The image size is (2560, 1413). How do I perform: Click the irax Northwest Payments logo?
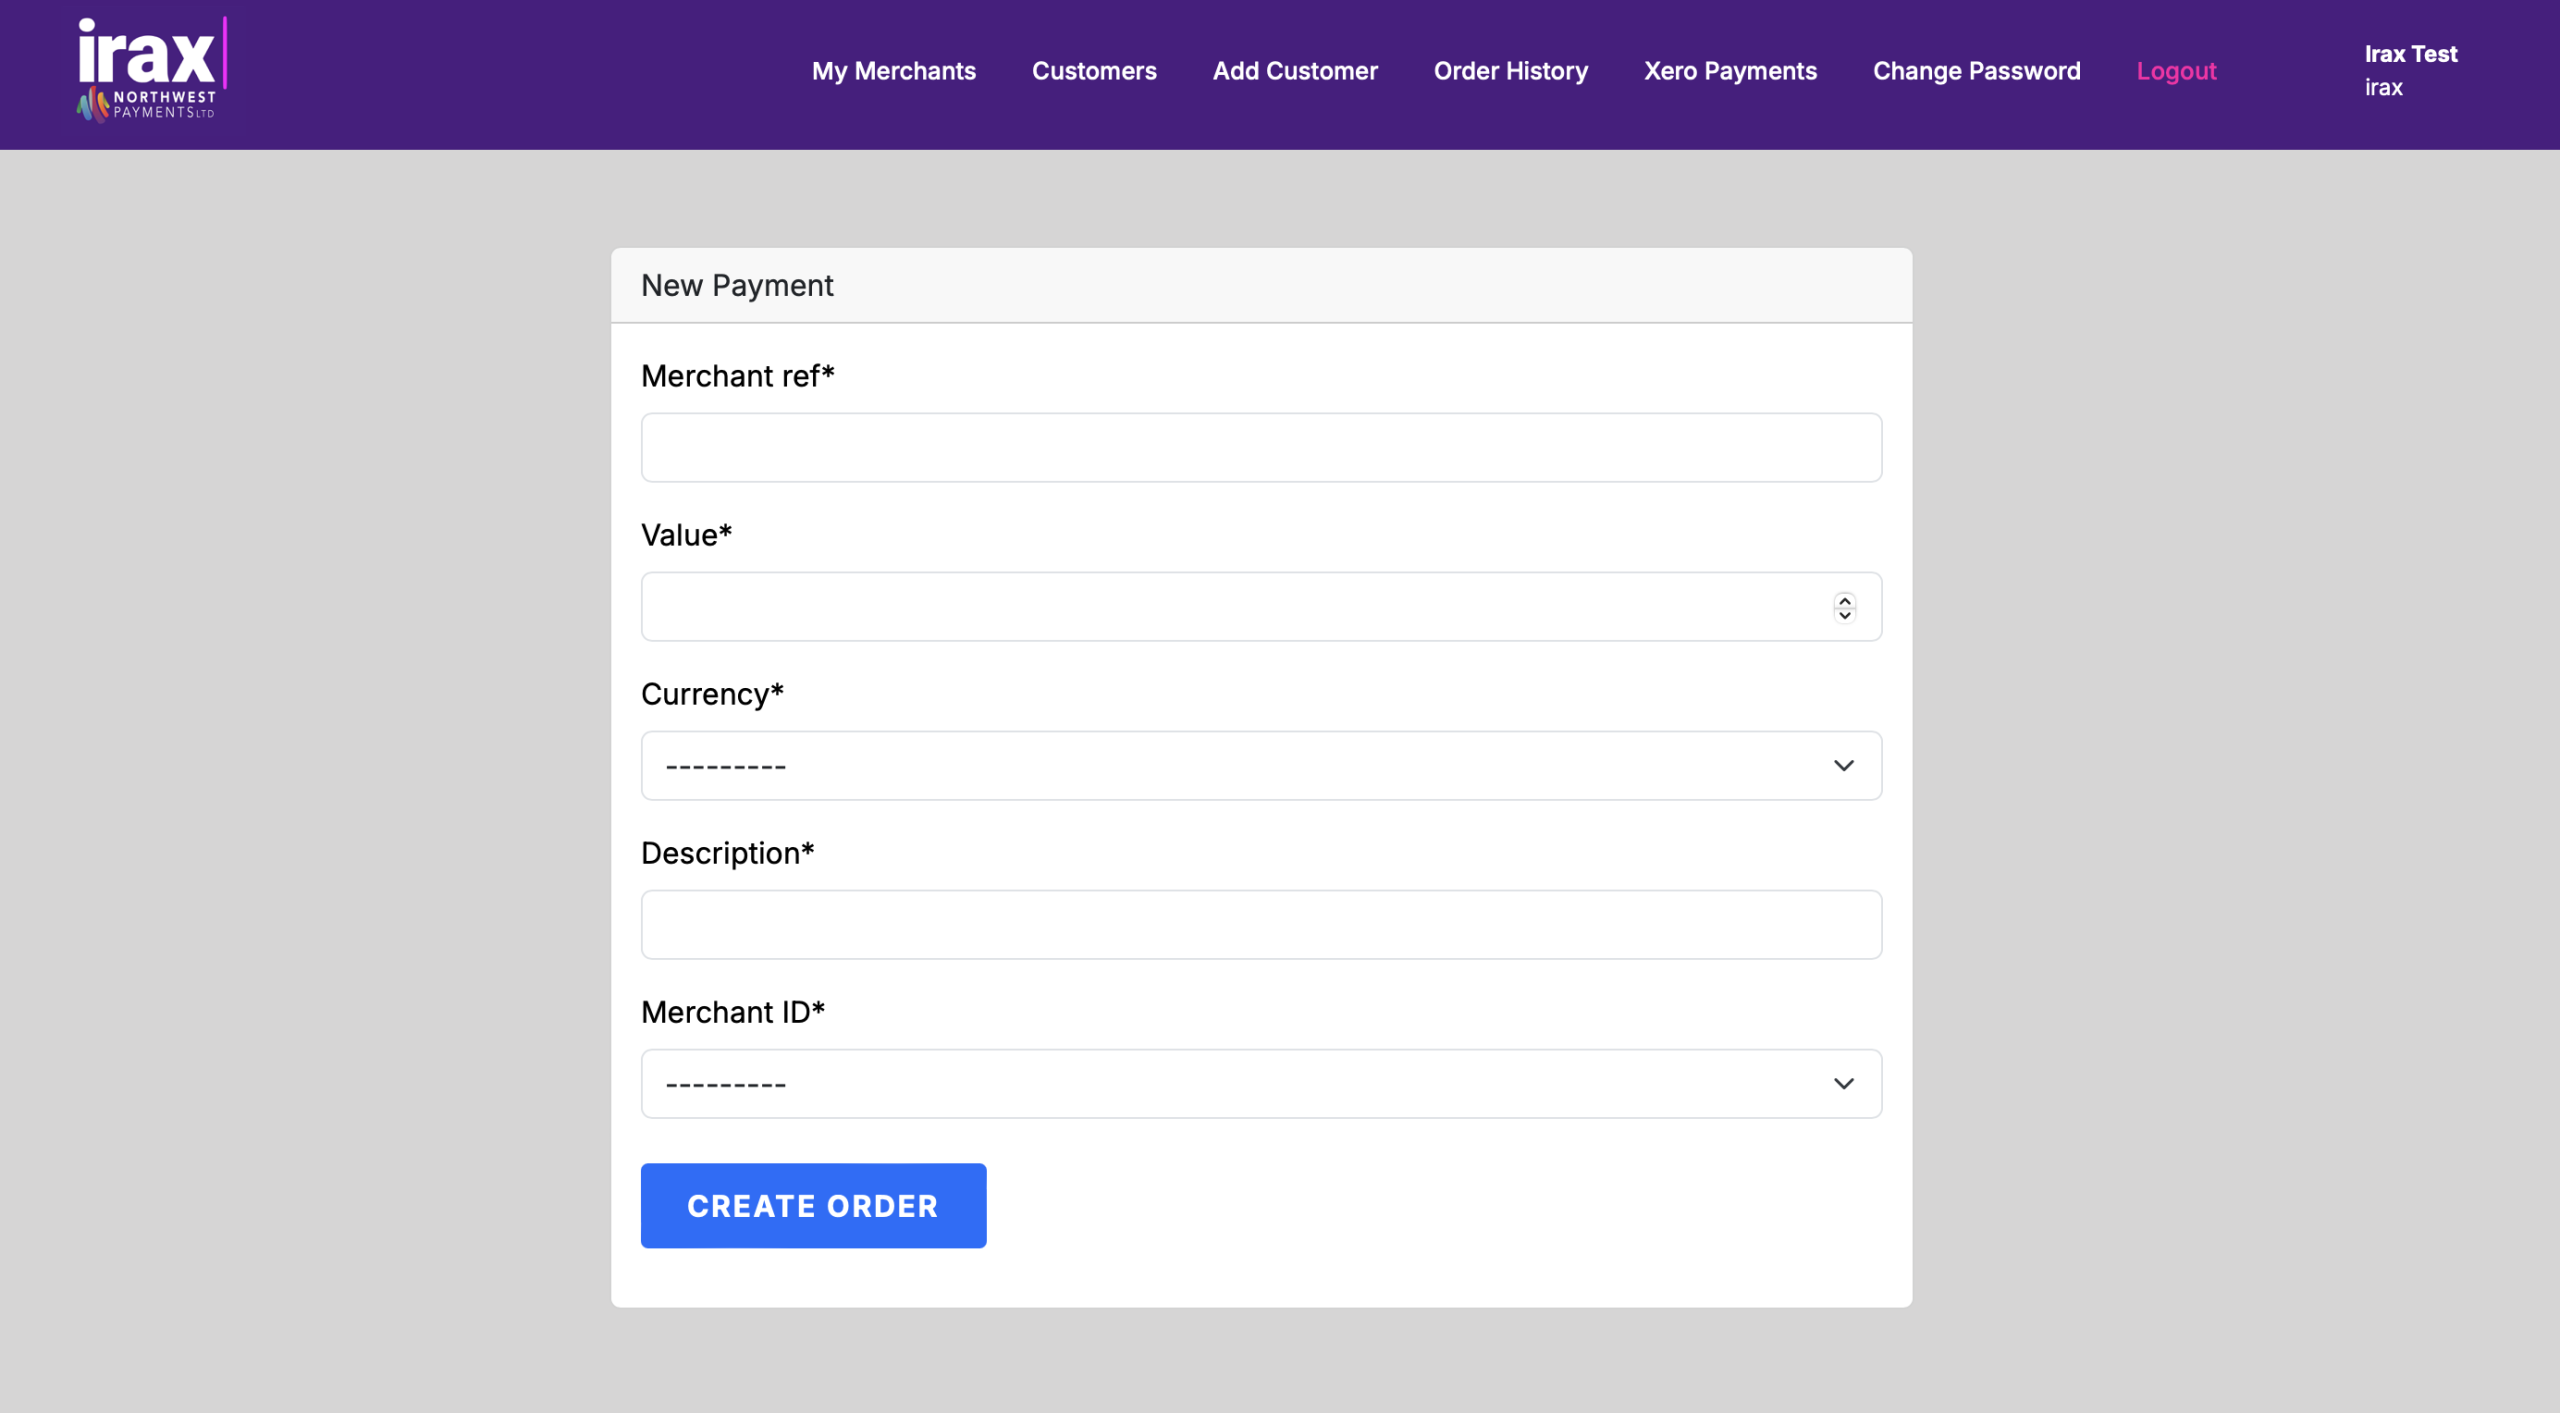click(x=152, y=70)
